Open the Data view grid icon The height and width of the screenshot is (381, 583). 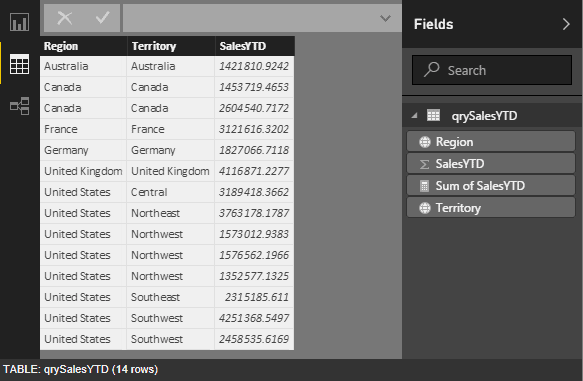(19, 64)
